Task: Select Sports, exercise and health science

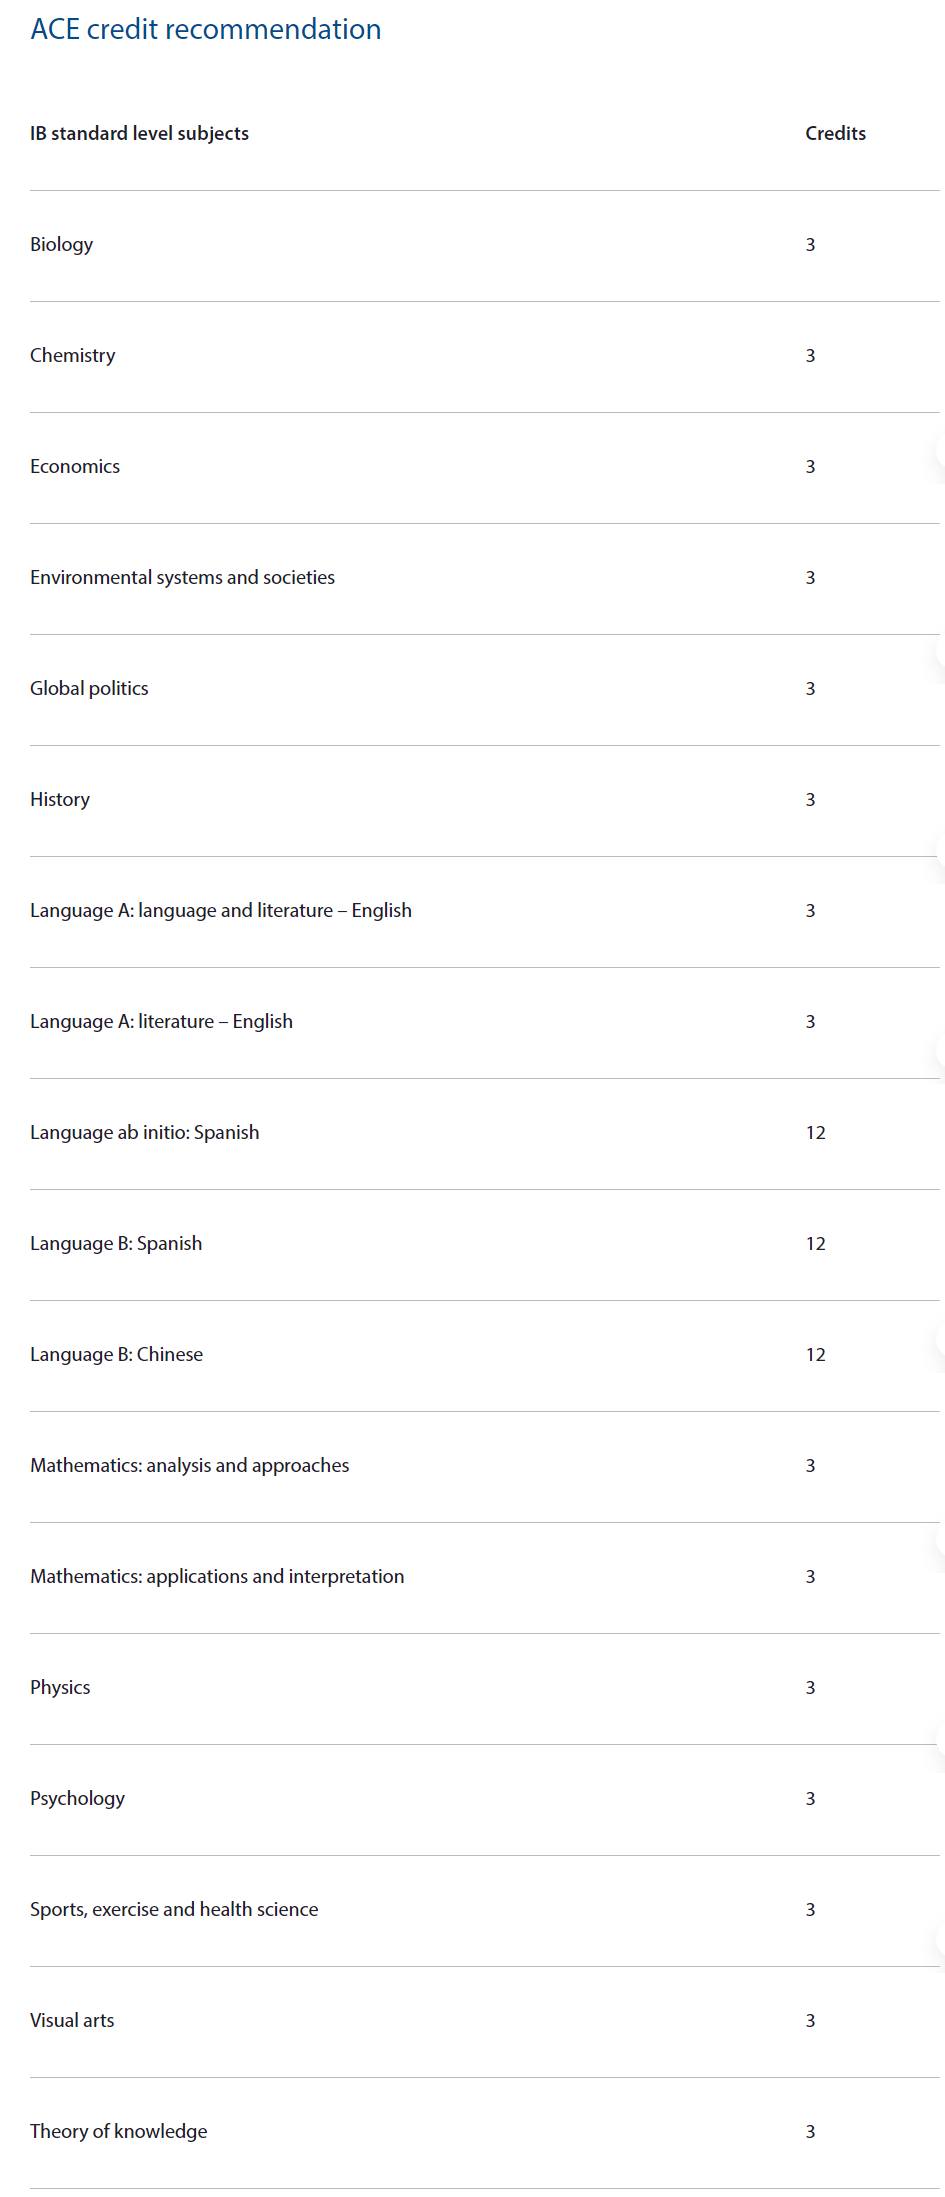Action: click(x=174, y=1910)
